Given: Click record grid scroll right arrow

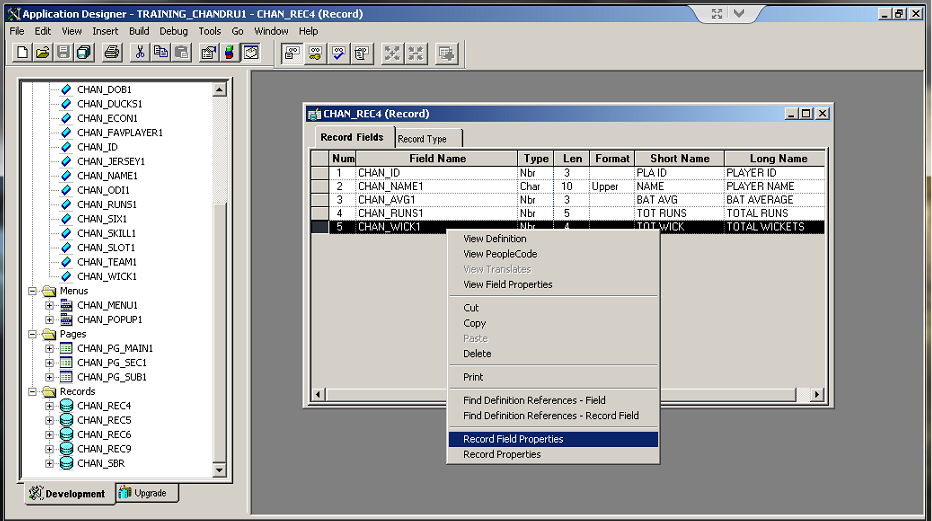Looking at the screenshot, I should 817,394.
